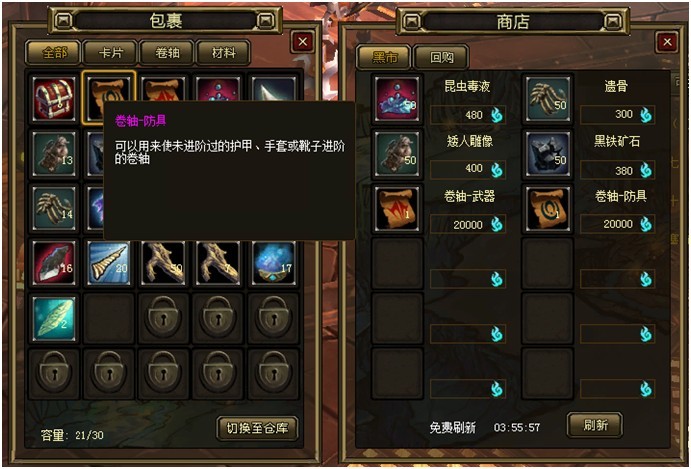
Task: Open the 卷轴 tab in bag
Action: tap(167, 53)
